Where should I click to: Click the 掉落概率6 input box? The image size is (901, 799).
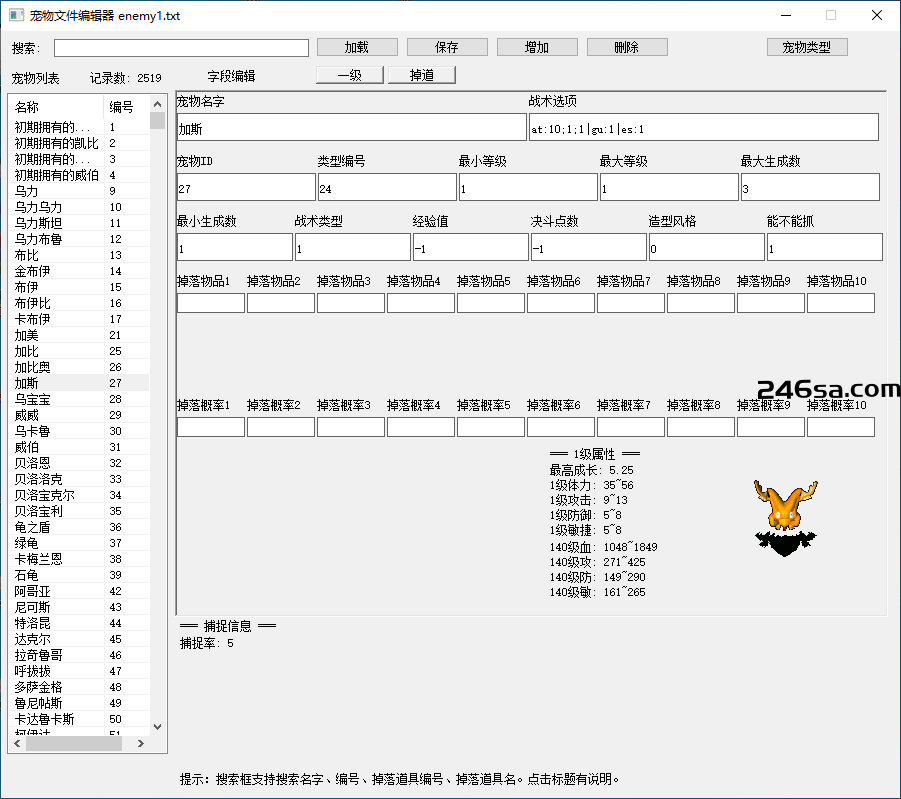pos(561,427)
